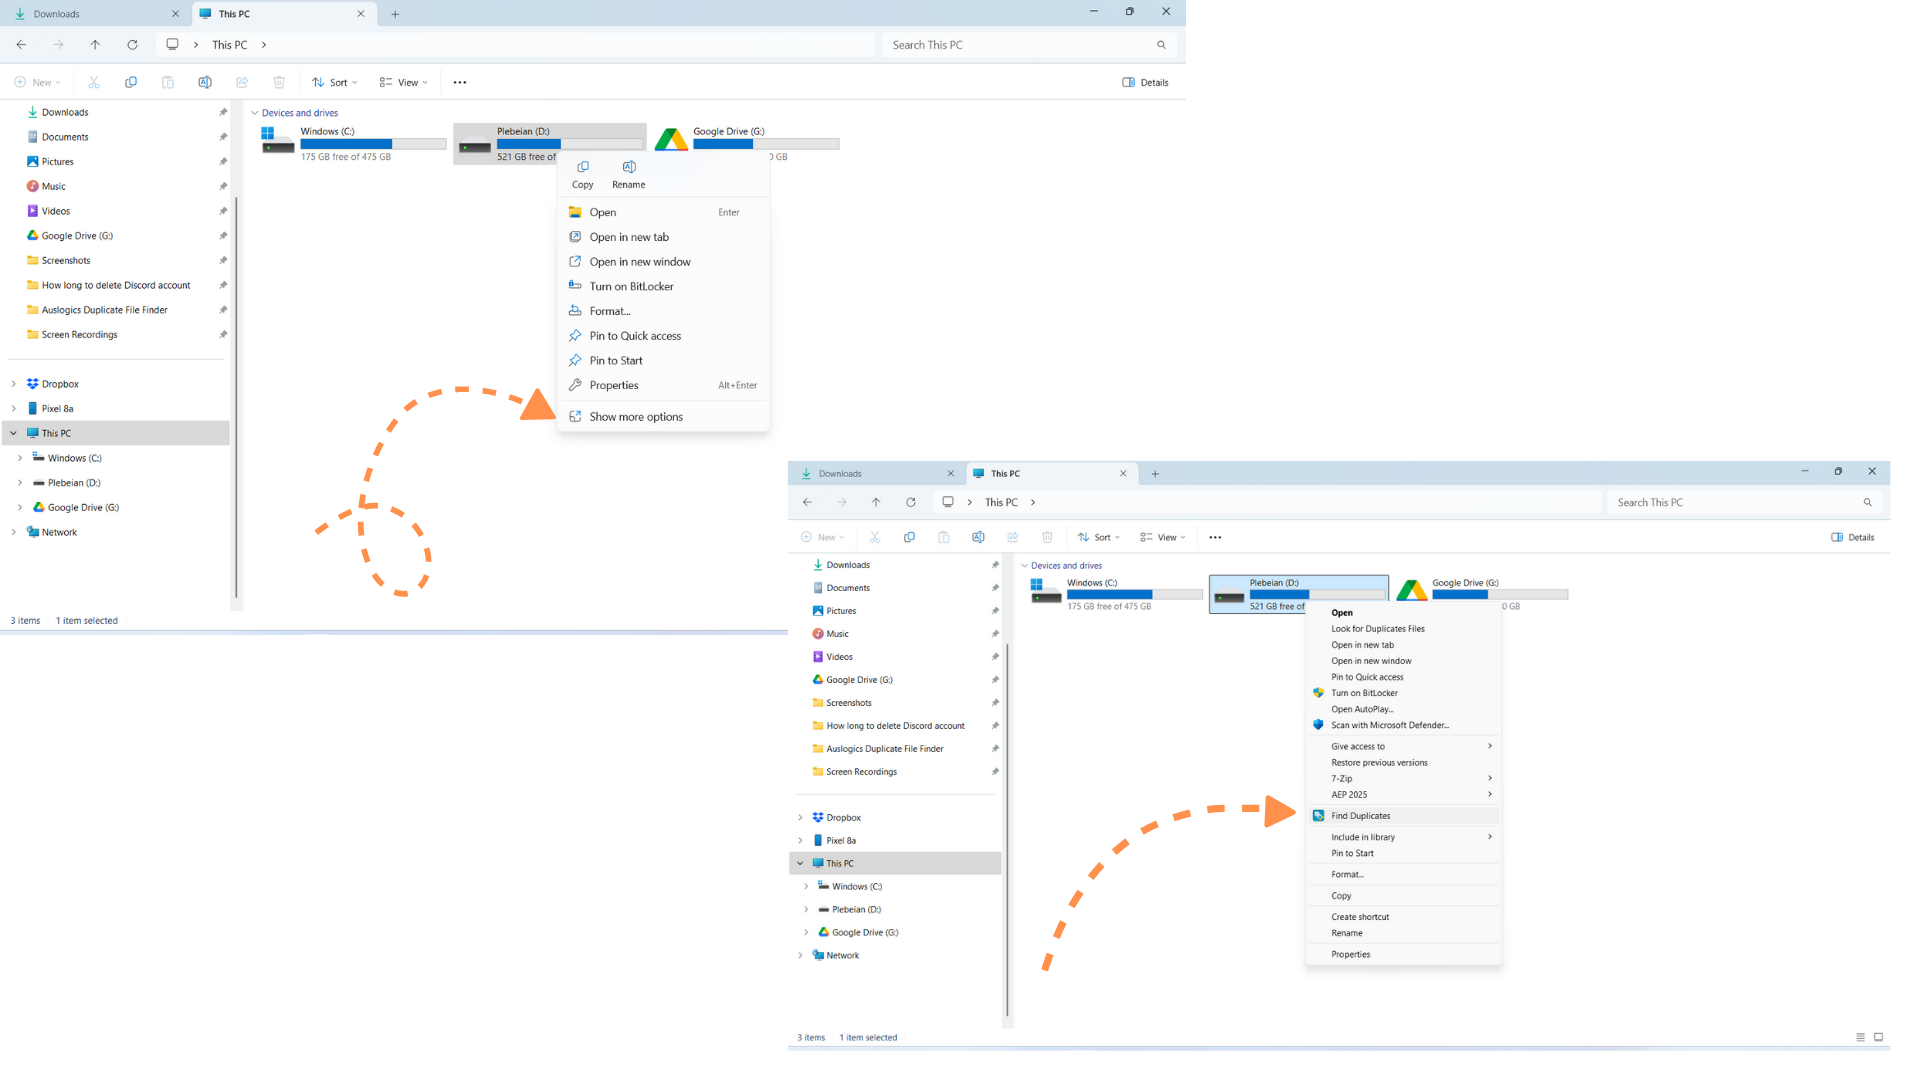Click Find Duplicates in the classic context menu
This screenshot has height=1080, width=1920.
pos(1360,816)
